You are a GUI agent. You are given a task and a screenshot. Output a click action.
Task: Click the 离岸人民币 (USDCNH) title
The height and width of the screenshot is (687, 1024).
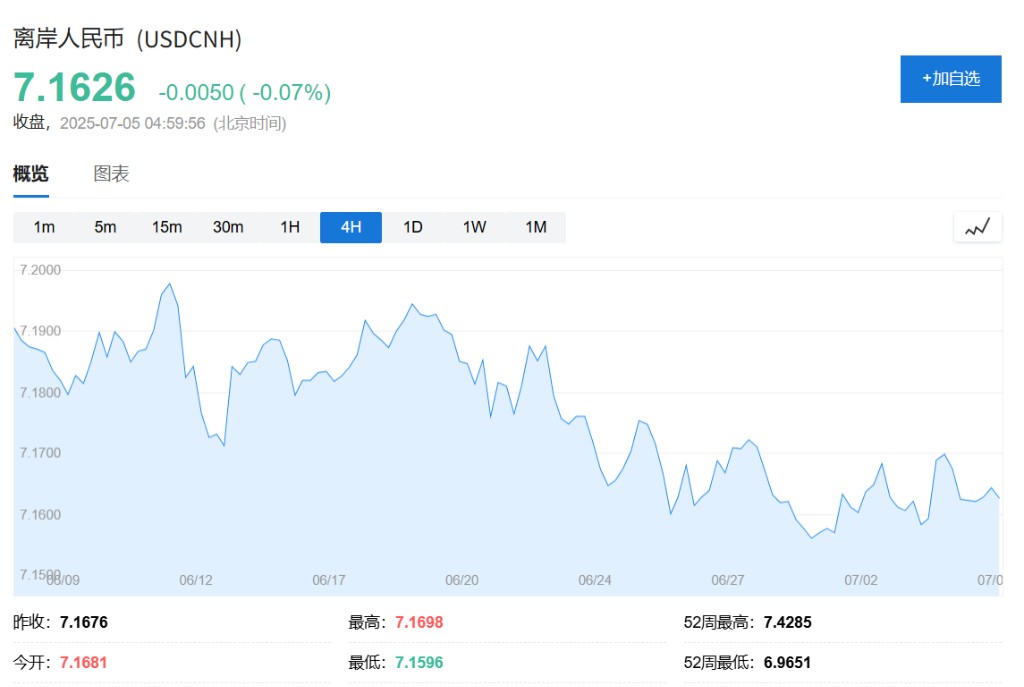pos(127,39)
